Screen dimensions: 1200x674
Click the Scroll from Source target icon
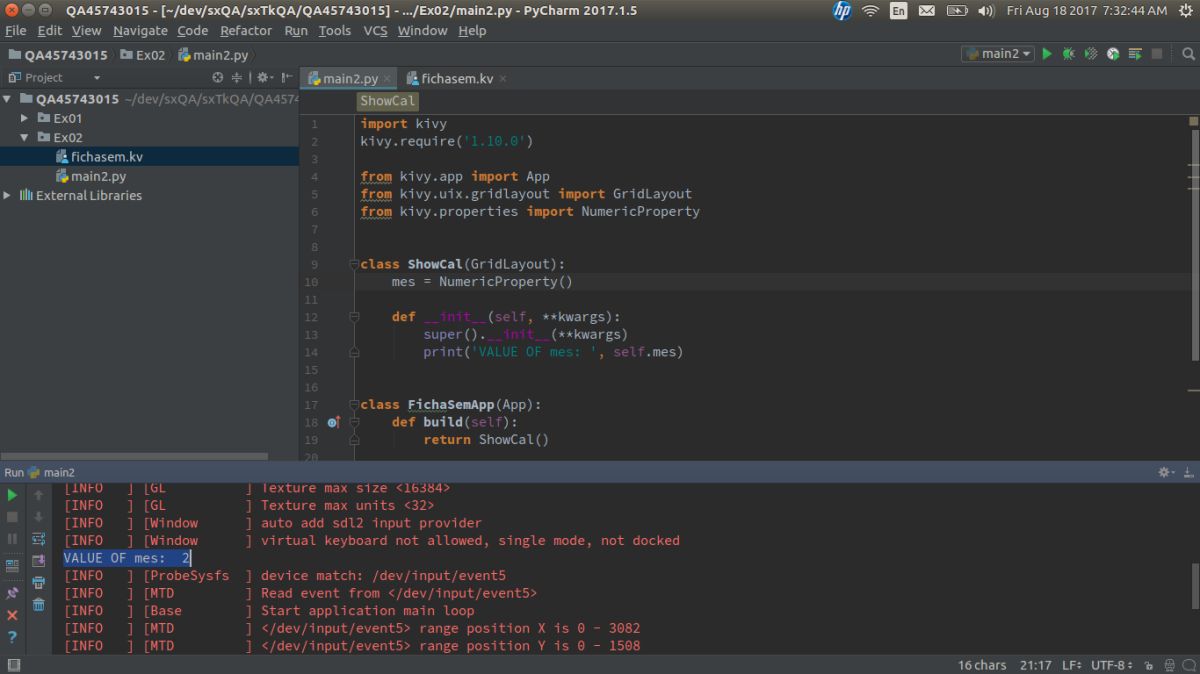(x=218, y=77)
